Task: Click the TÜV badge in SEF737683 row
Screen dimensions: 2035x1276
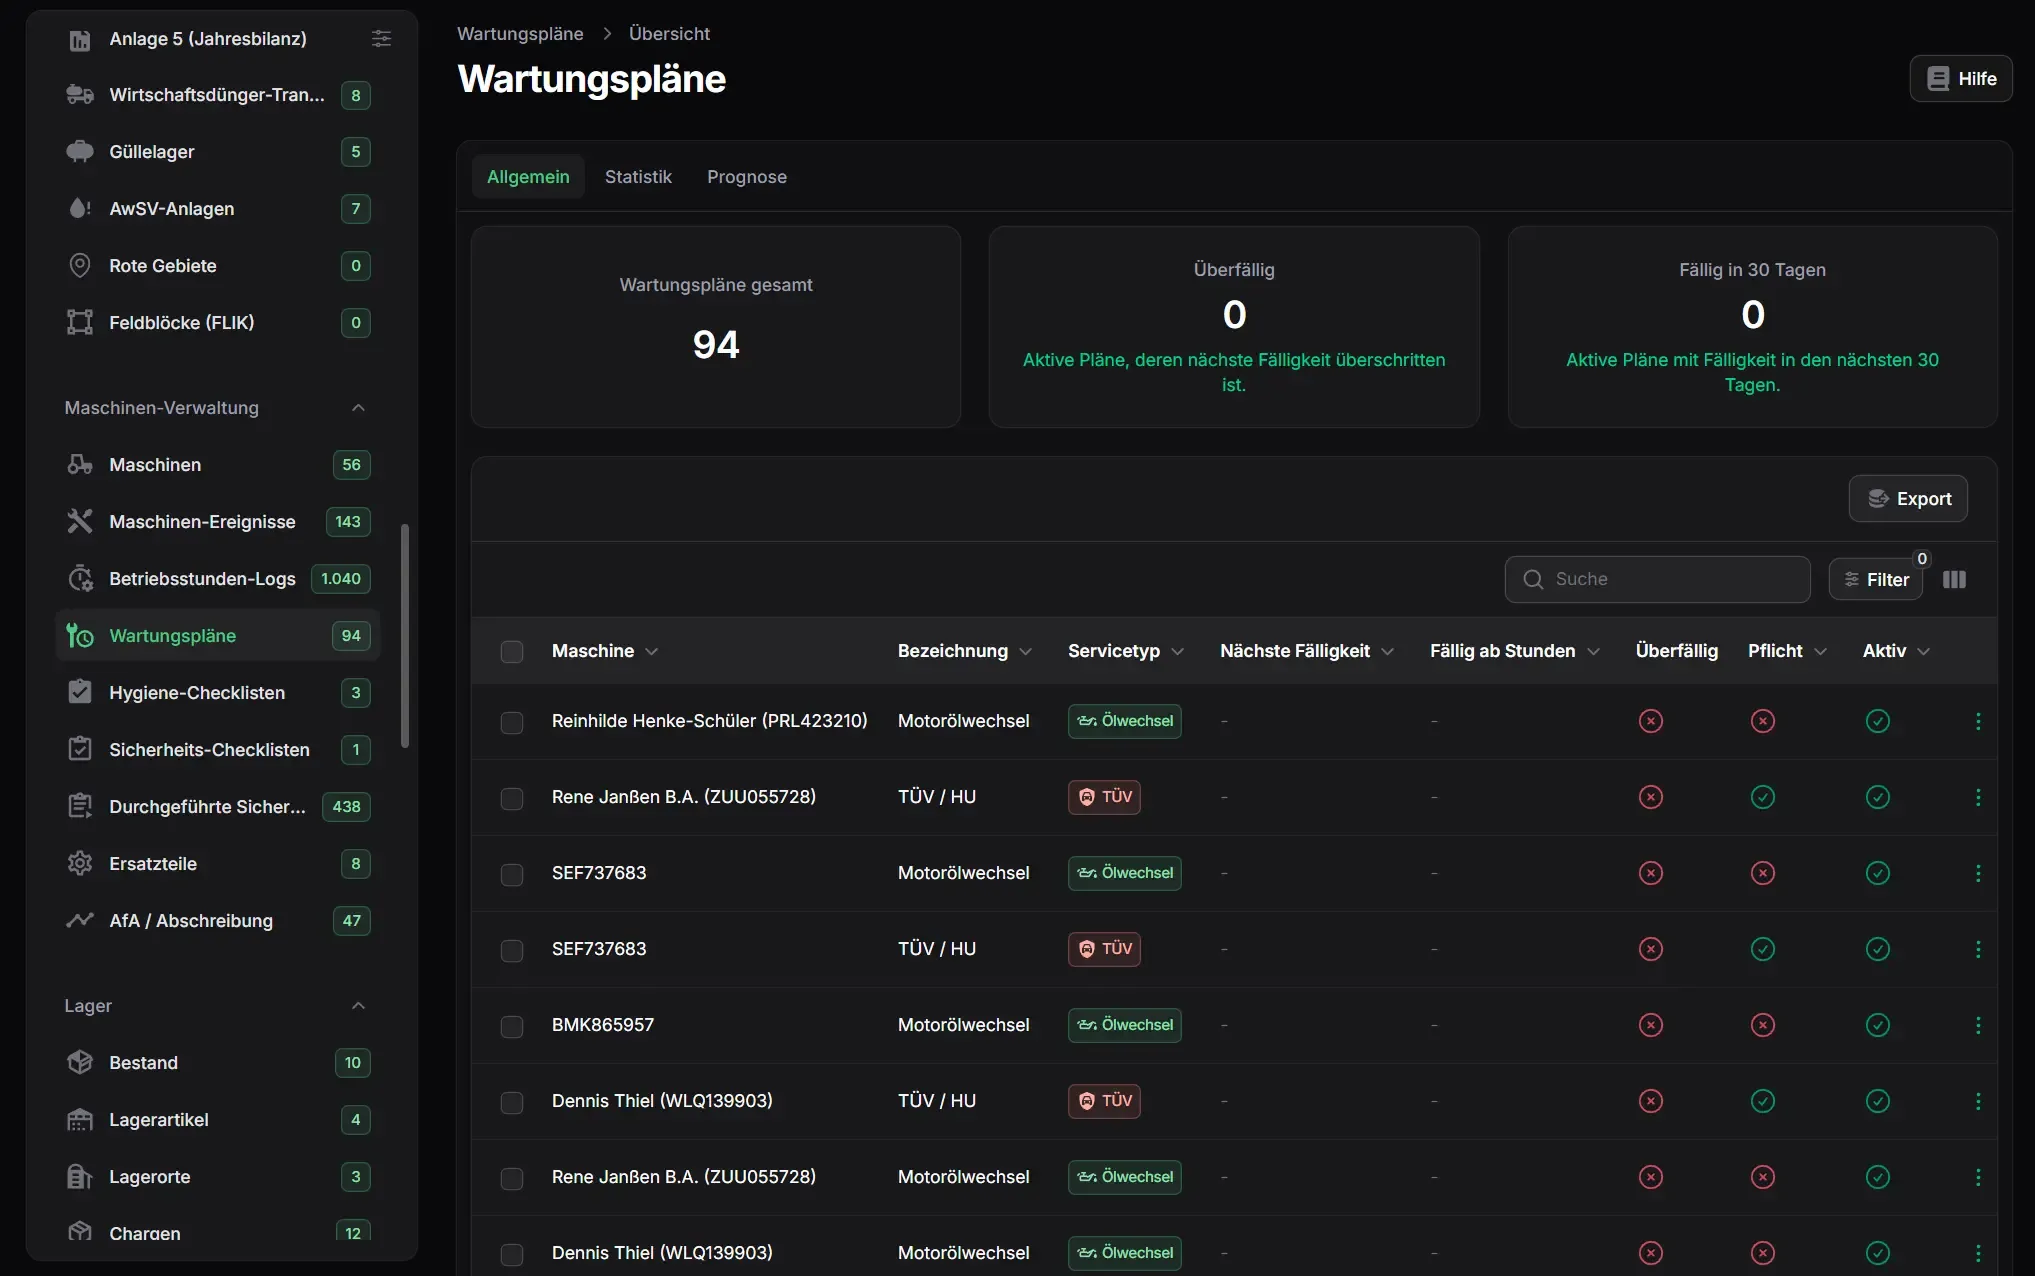Action: pyautogui.click(x=1104, y=949)
